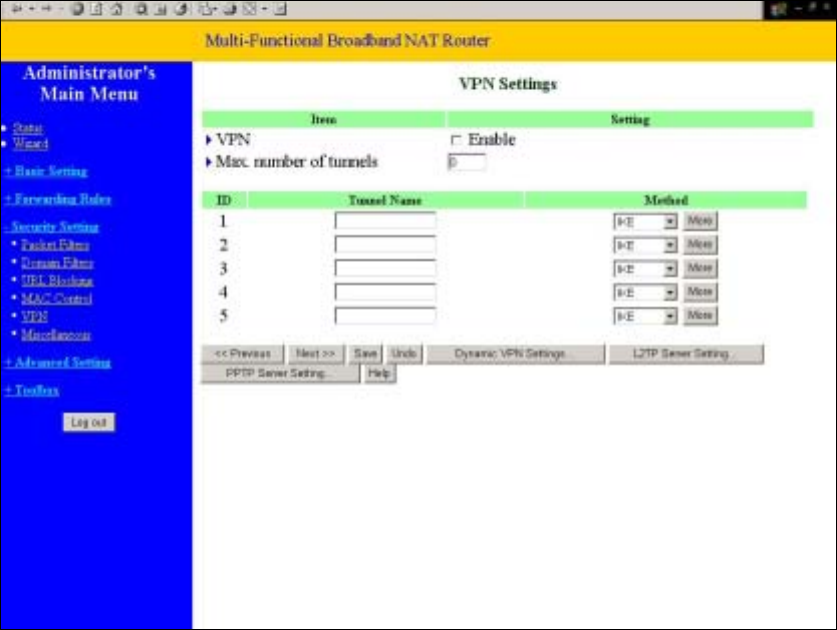Focus Tunnel Name field for ID 5
The image size is (837, 630).
tap(385, 316)
